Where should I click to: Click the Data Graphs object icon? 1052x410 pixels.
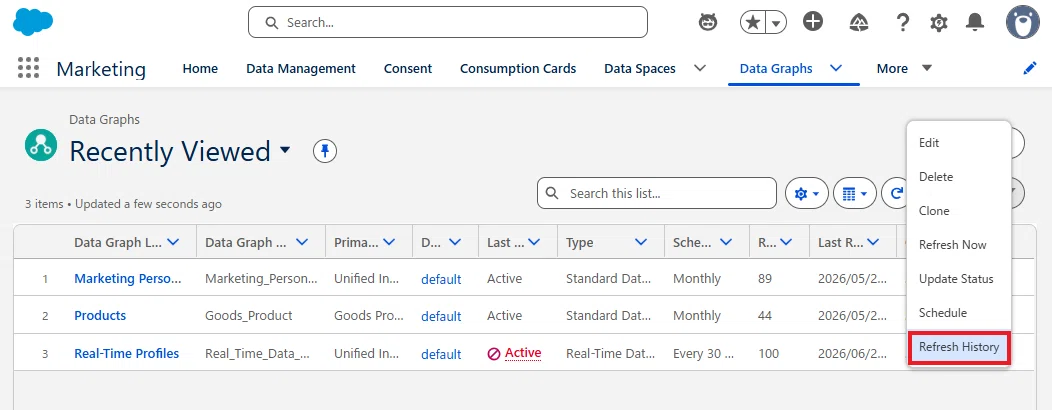[41, 145]
